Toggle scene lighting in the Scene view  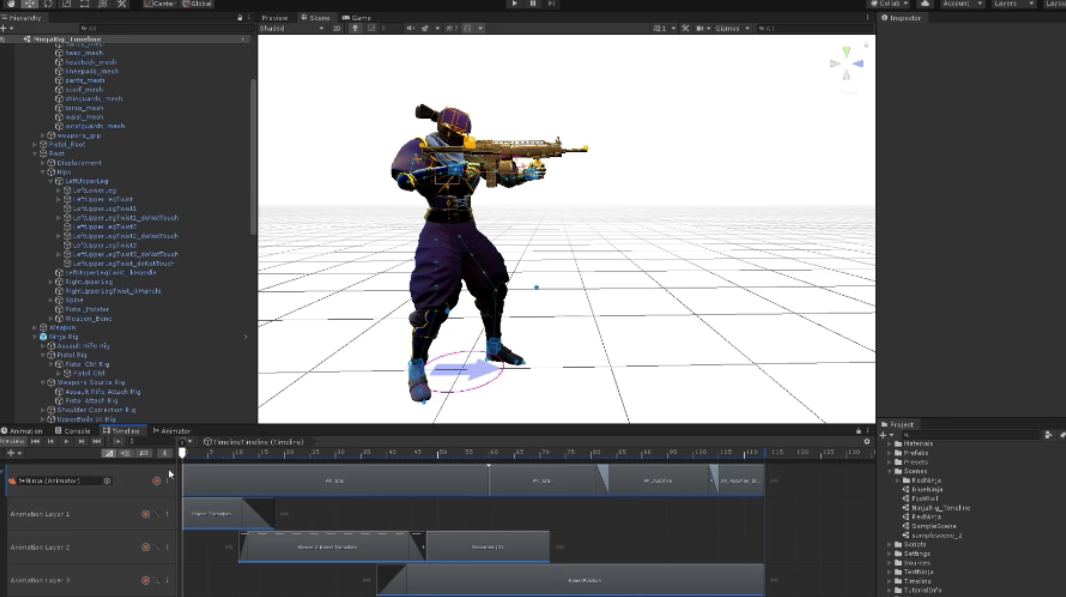354,28
